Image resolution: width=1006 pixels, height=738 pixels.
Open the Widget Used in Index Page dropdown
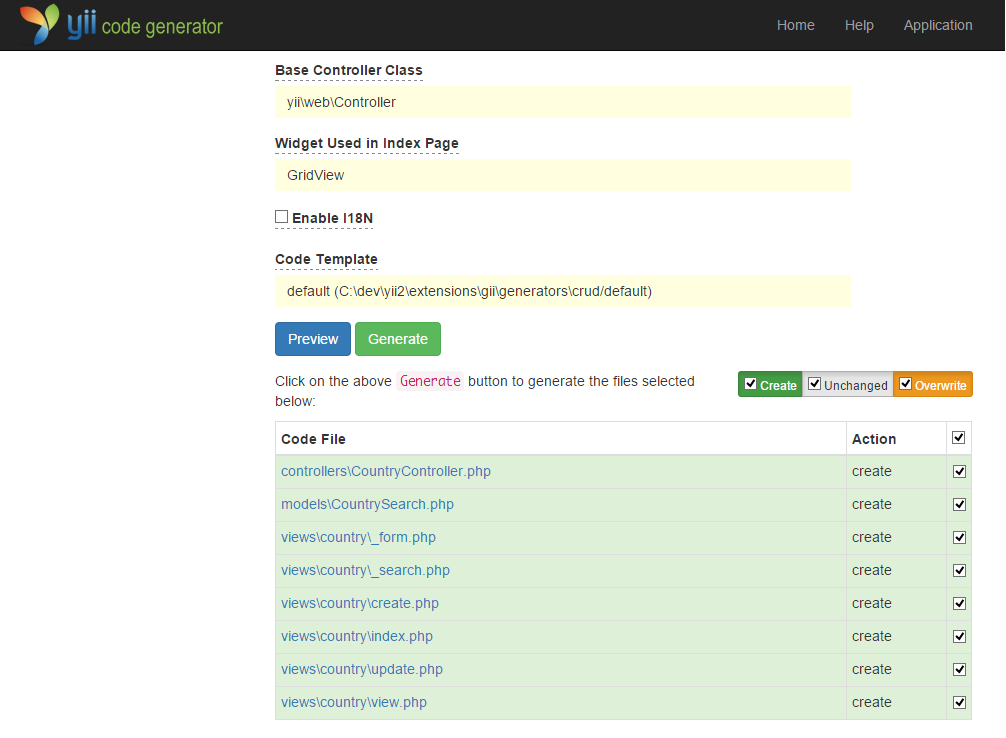(x=562, y=175)
